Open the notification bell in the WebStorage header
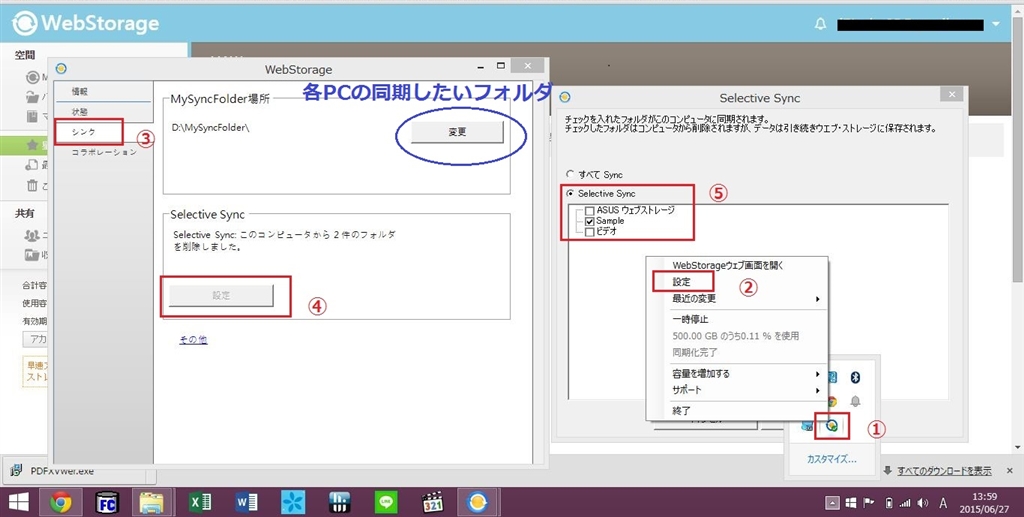Image resolution: width=1024 pixels, height=517 pixels. pyautogui.click(x=821, y=24)
